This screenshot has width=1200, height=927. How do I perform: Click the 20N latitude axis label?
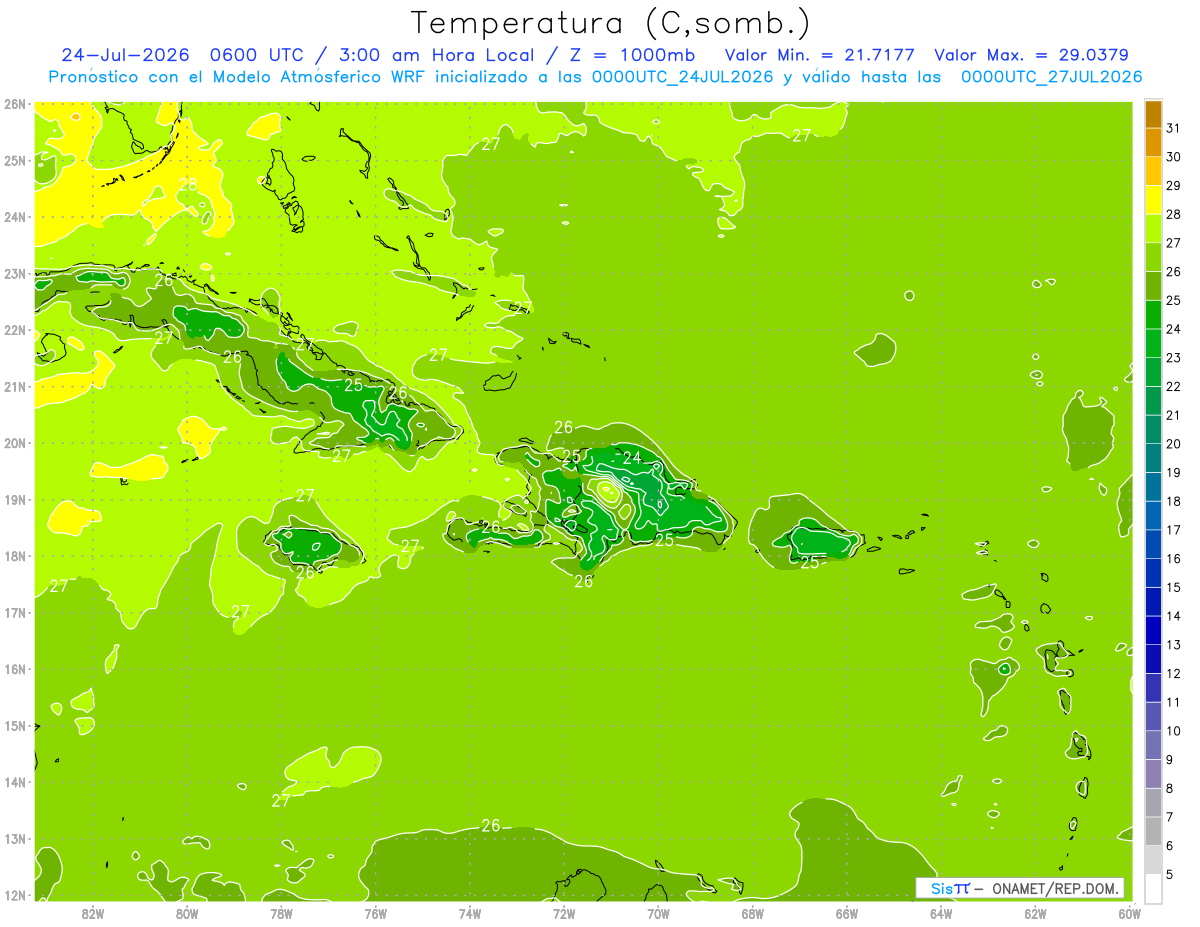(x=15, y=443)
